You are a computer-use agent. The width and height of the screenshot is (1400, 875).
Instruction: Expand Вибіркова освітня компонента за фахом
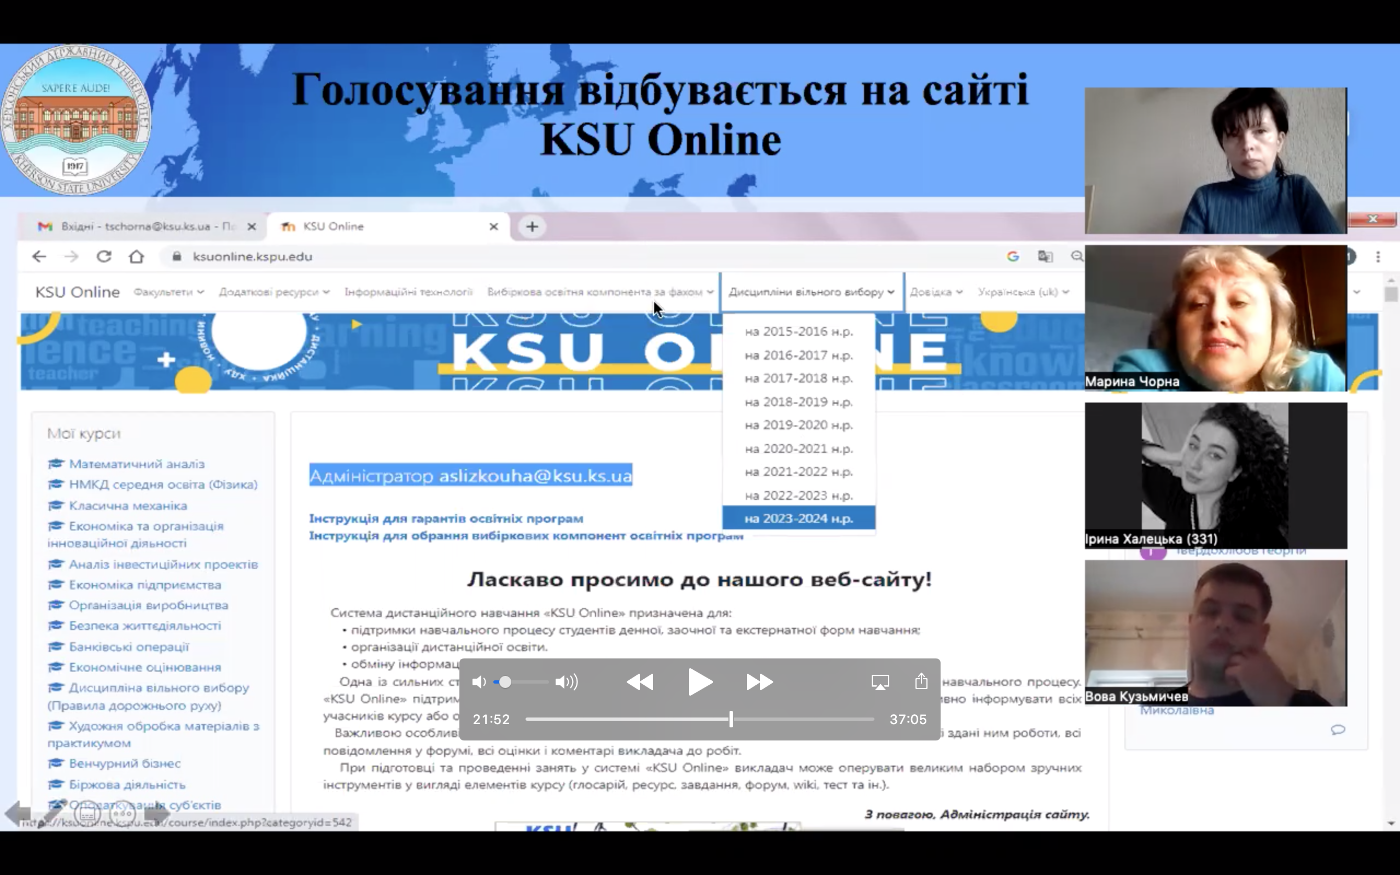point(600,292)
